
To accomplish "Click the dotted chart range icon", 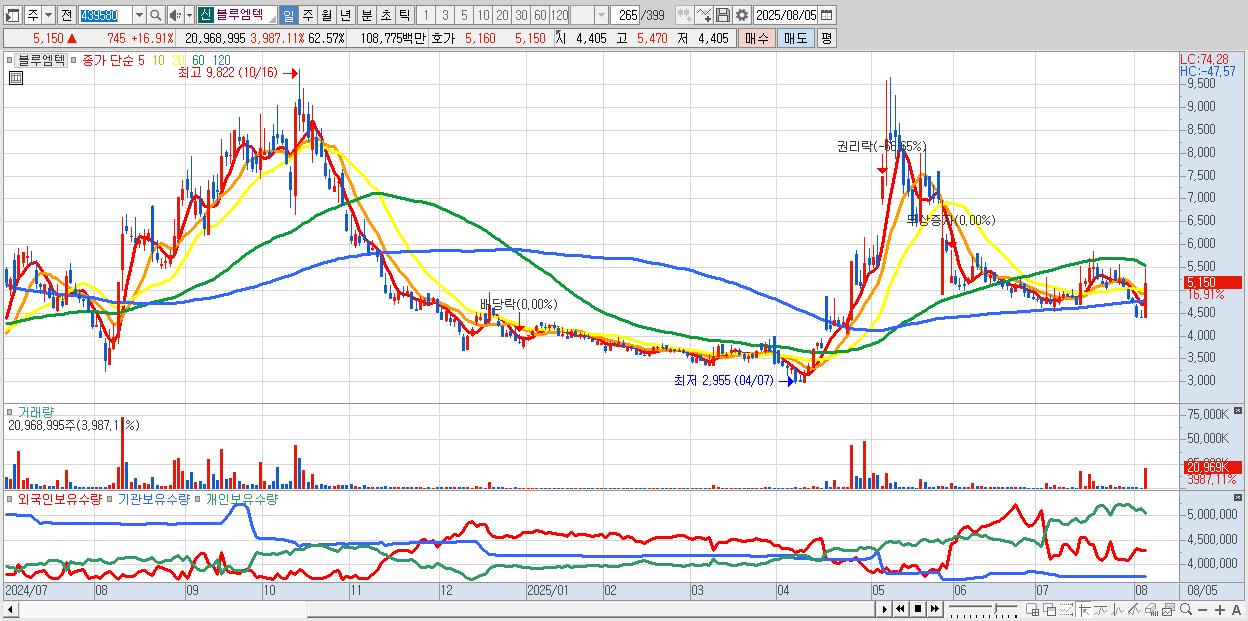I will pos(1066,609).
